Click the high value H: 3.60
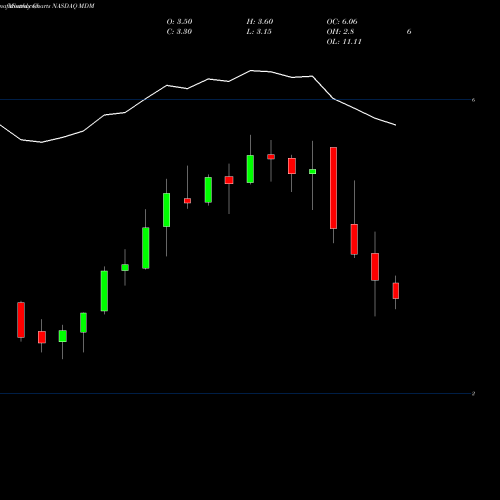500x500 pixels. tap(260, 21)
